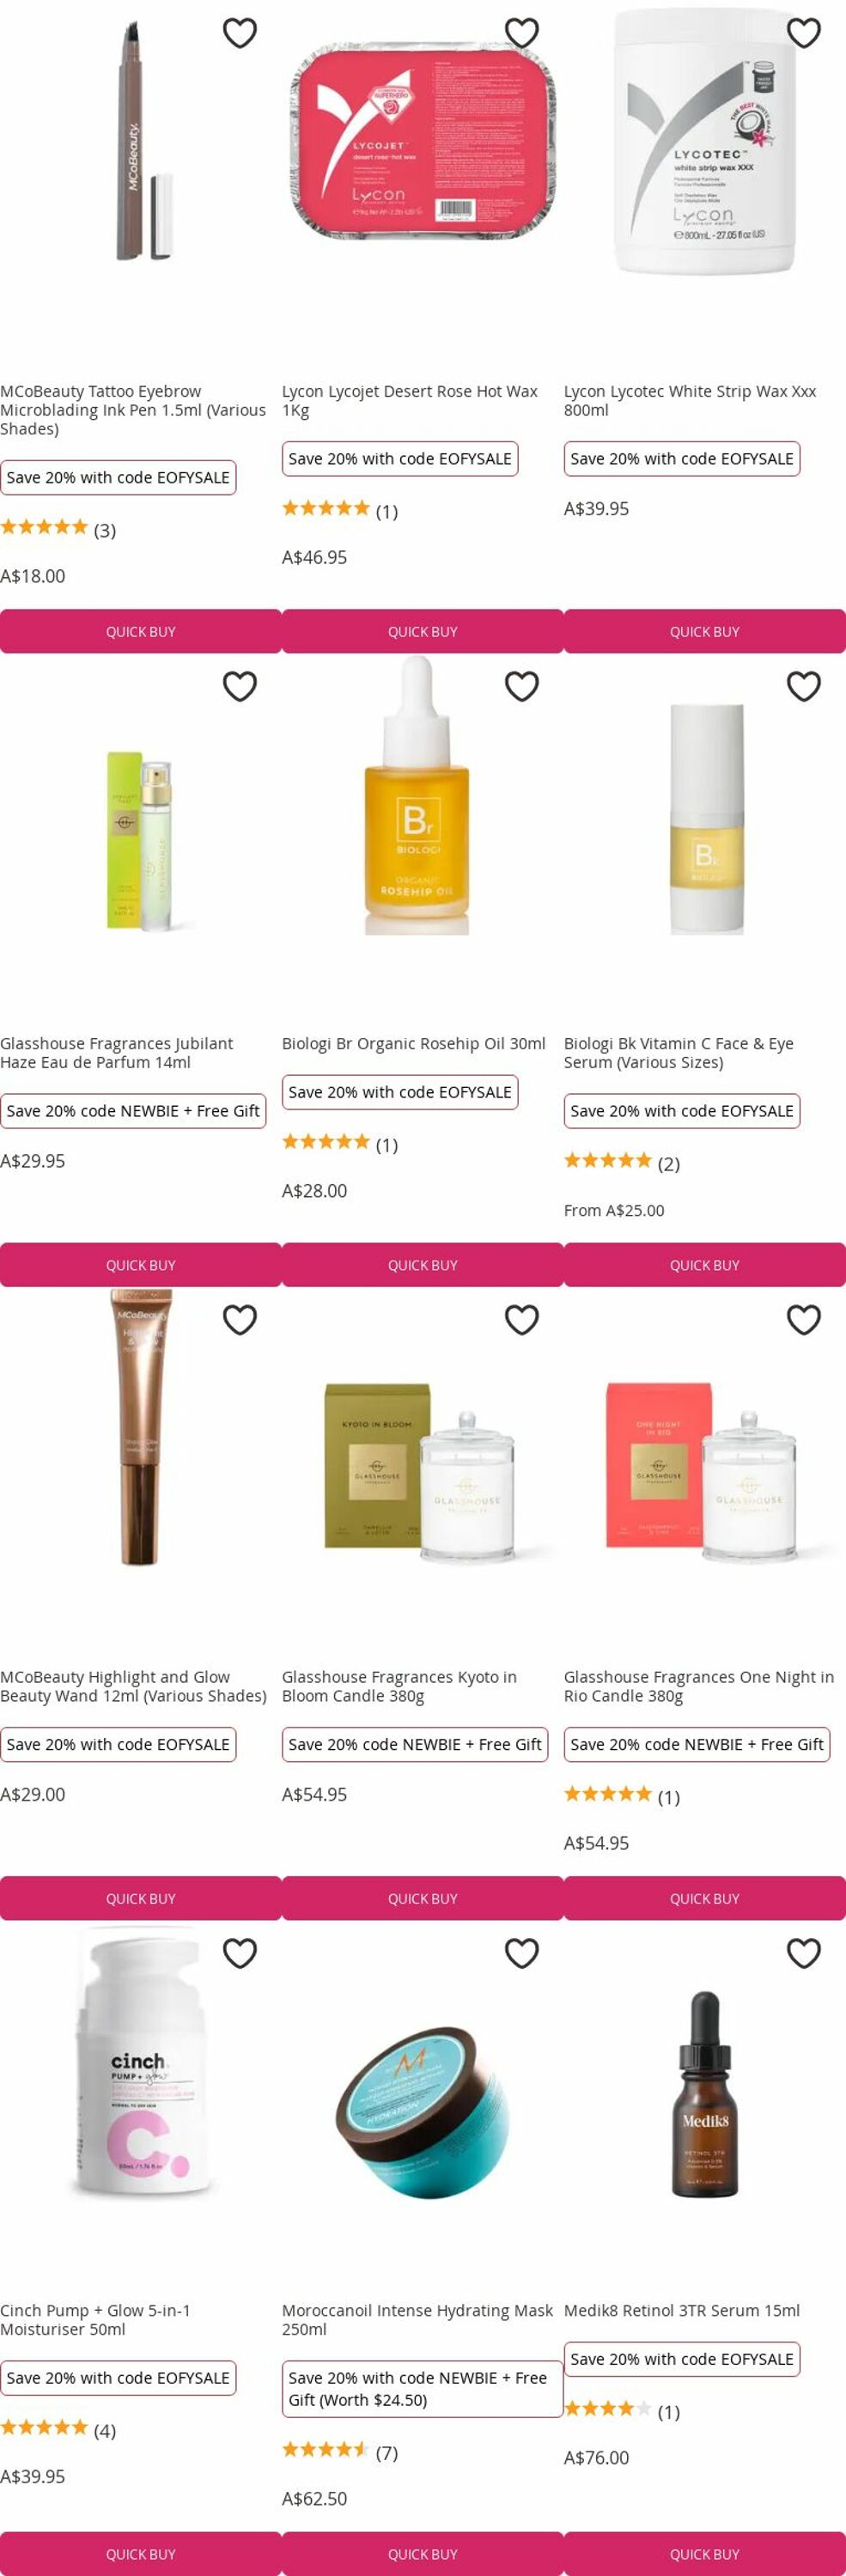Click the Moroccanoil mask product image

pos(422,2092)
